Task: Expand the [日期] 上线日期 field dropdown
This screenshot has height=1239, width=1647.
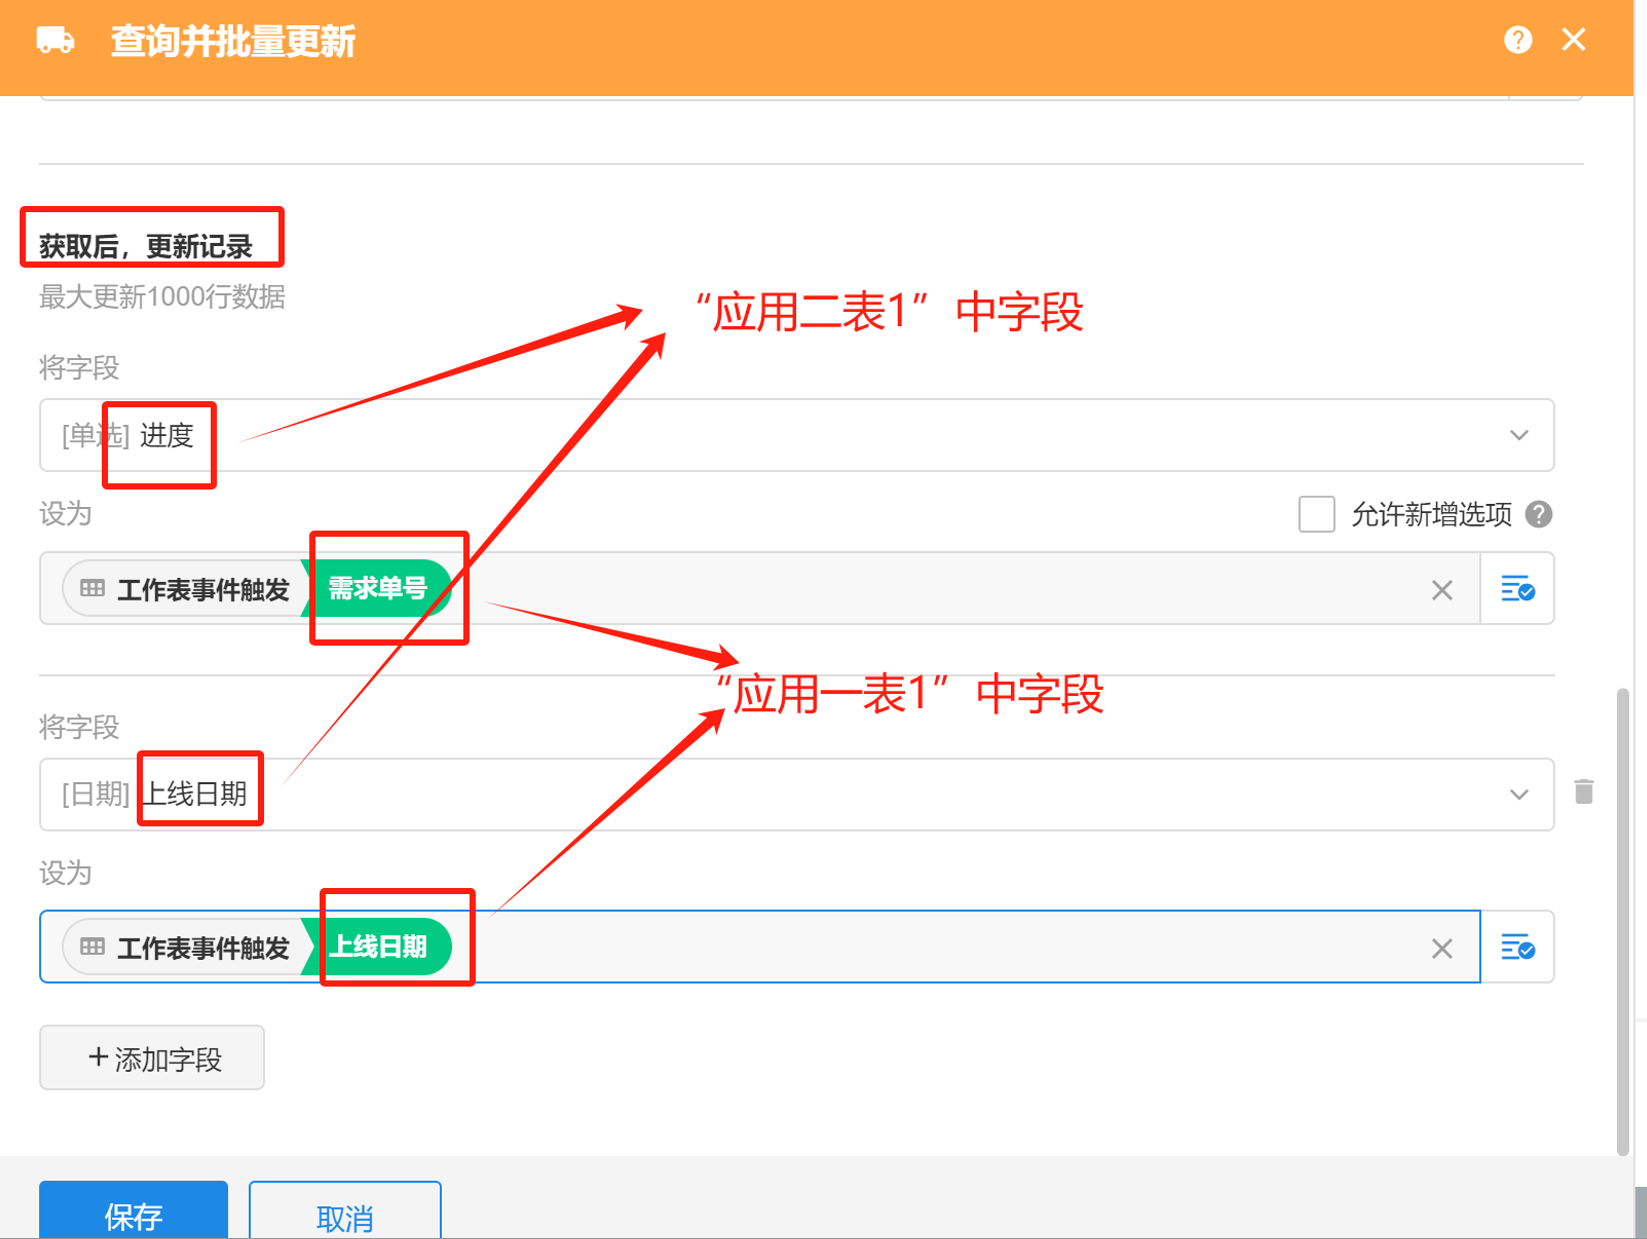Action: tap(1518, 794)
